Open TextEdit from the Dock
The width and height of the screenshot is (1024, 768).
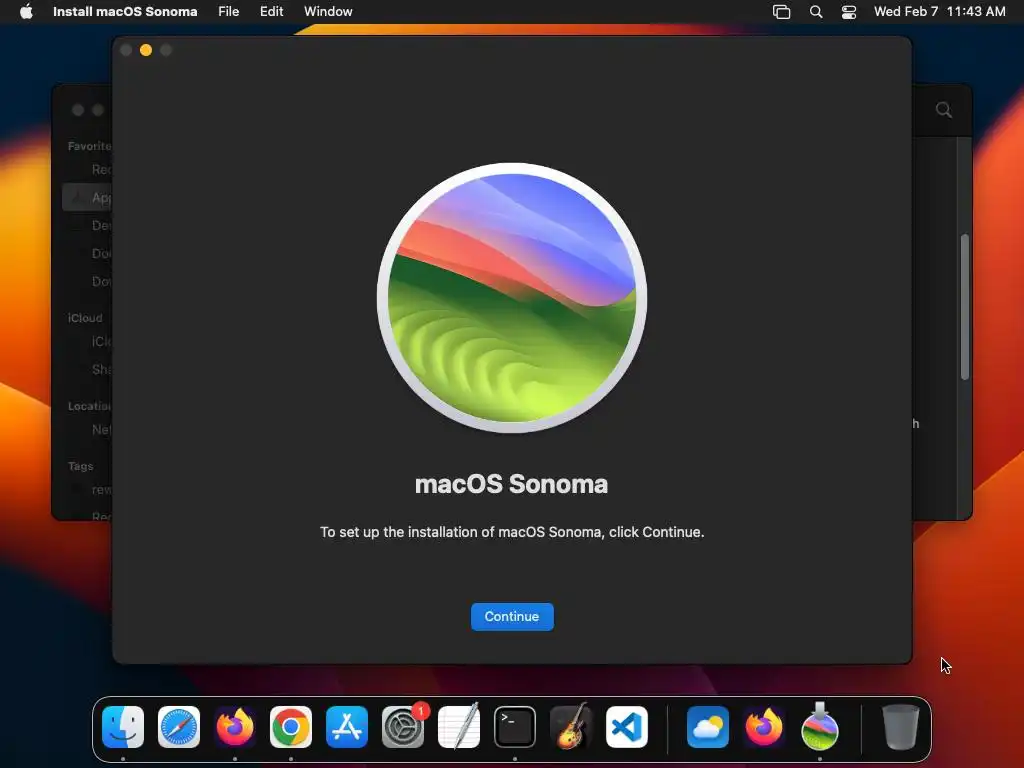[459, 727]
